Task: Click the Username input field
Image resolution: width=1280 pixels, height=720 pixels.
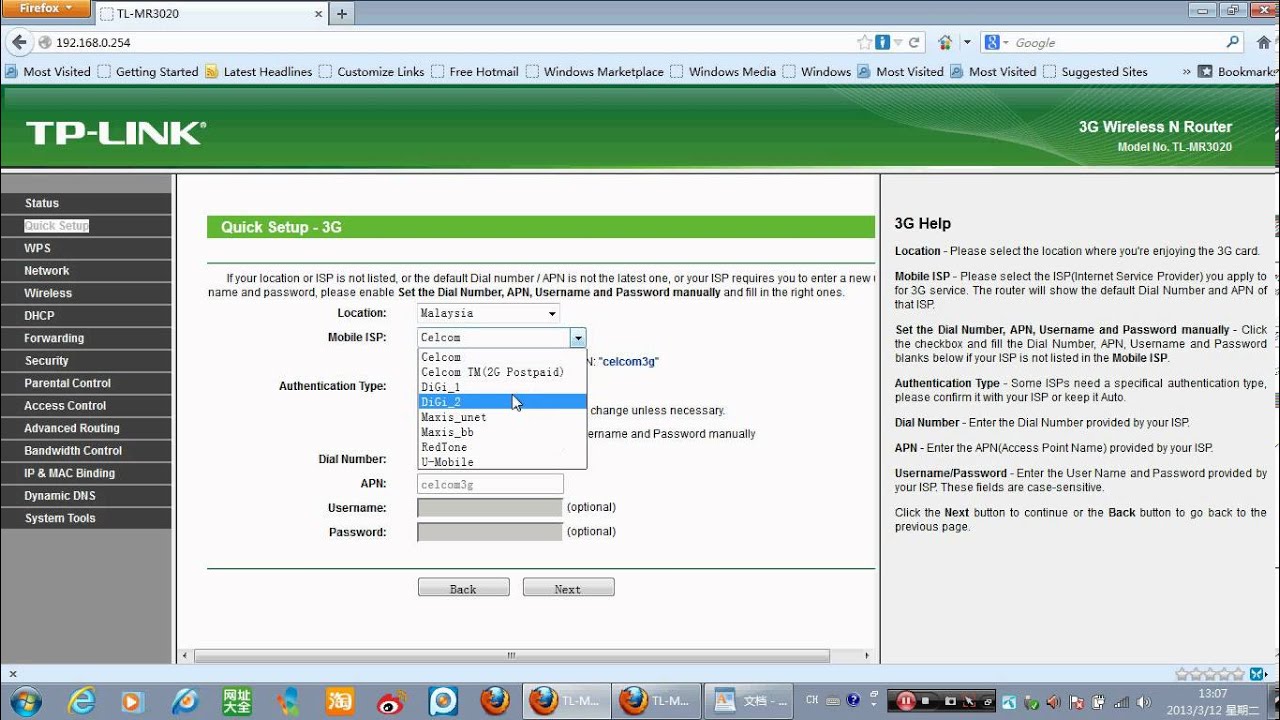Action: (490, 508)
